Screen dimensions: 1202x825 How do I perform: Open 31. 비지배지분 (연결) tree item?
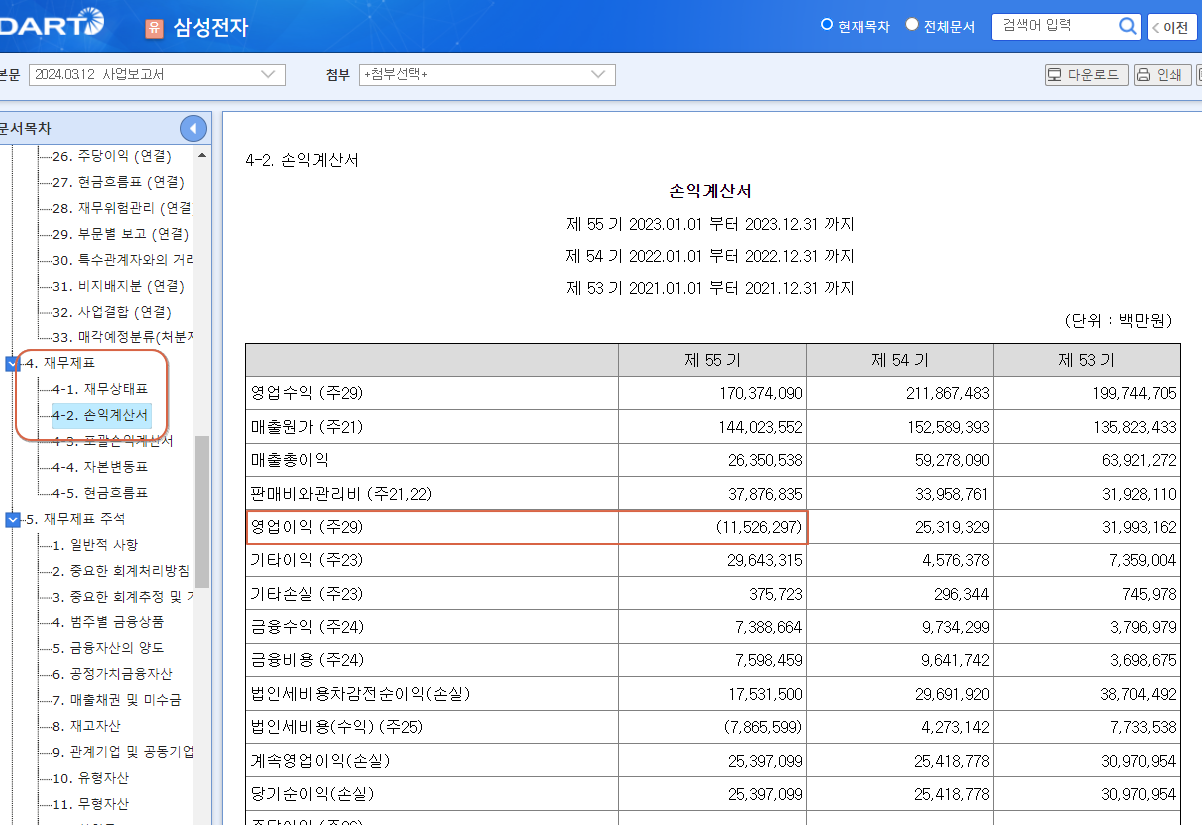click(x=118, y=286)
